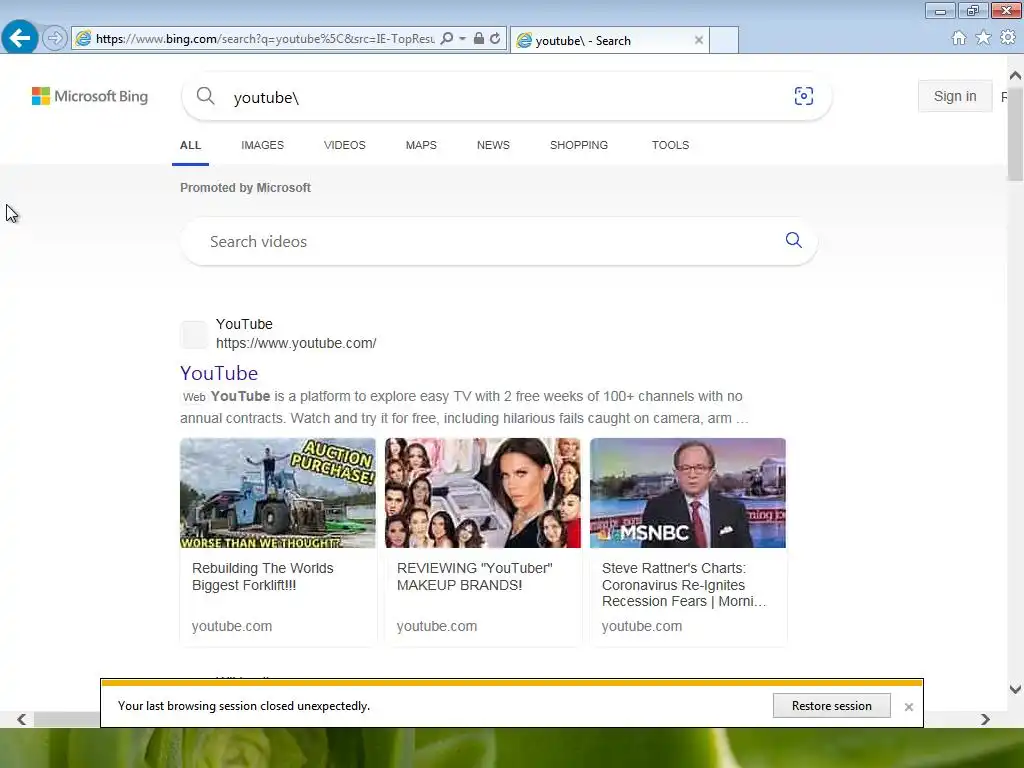Select the ALL results tab
This screenshot has width=1024, height=768.
pos(190,145)
